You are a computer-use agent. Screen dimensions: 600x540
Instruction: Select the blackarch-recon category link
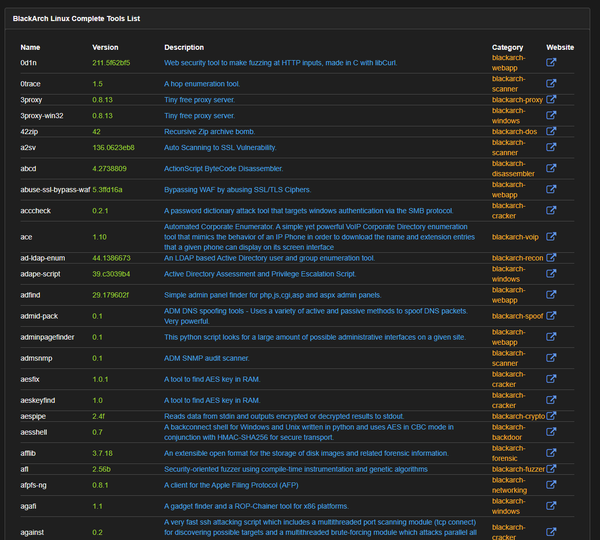pos(518,258)
